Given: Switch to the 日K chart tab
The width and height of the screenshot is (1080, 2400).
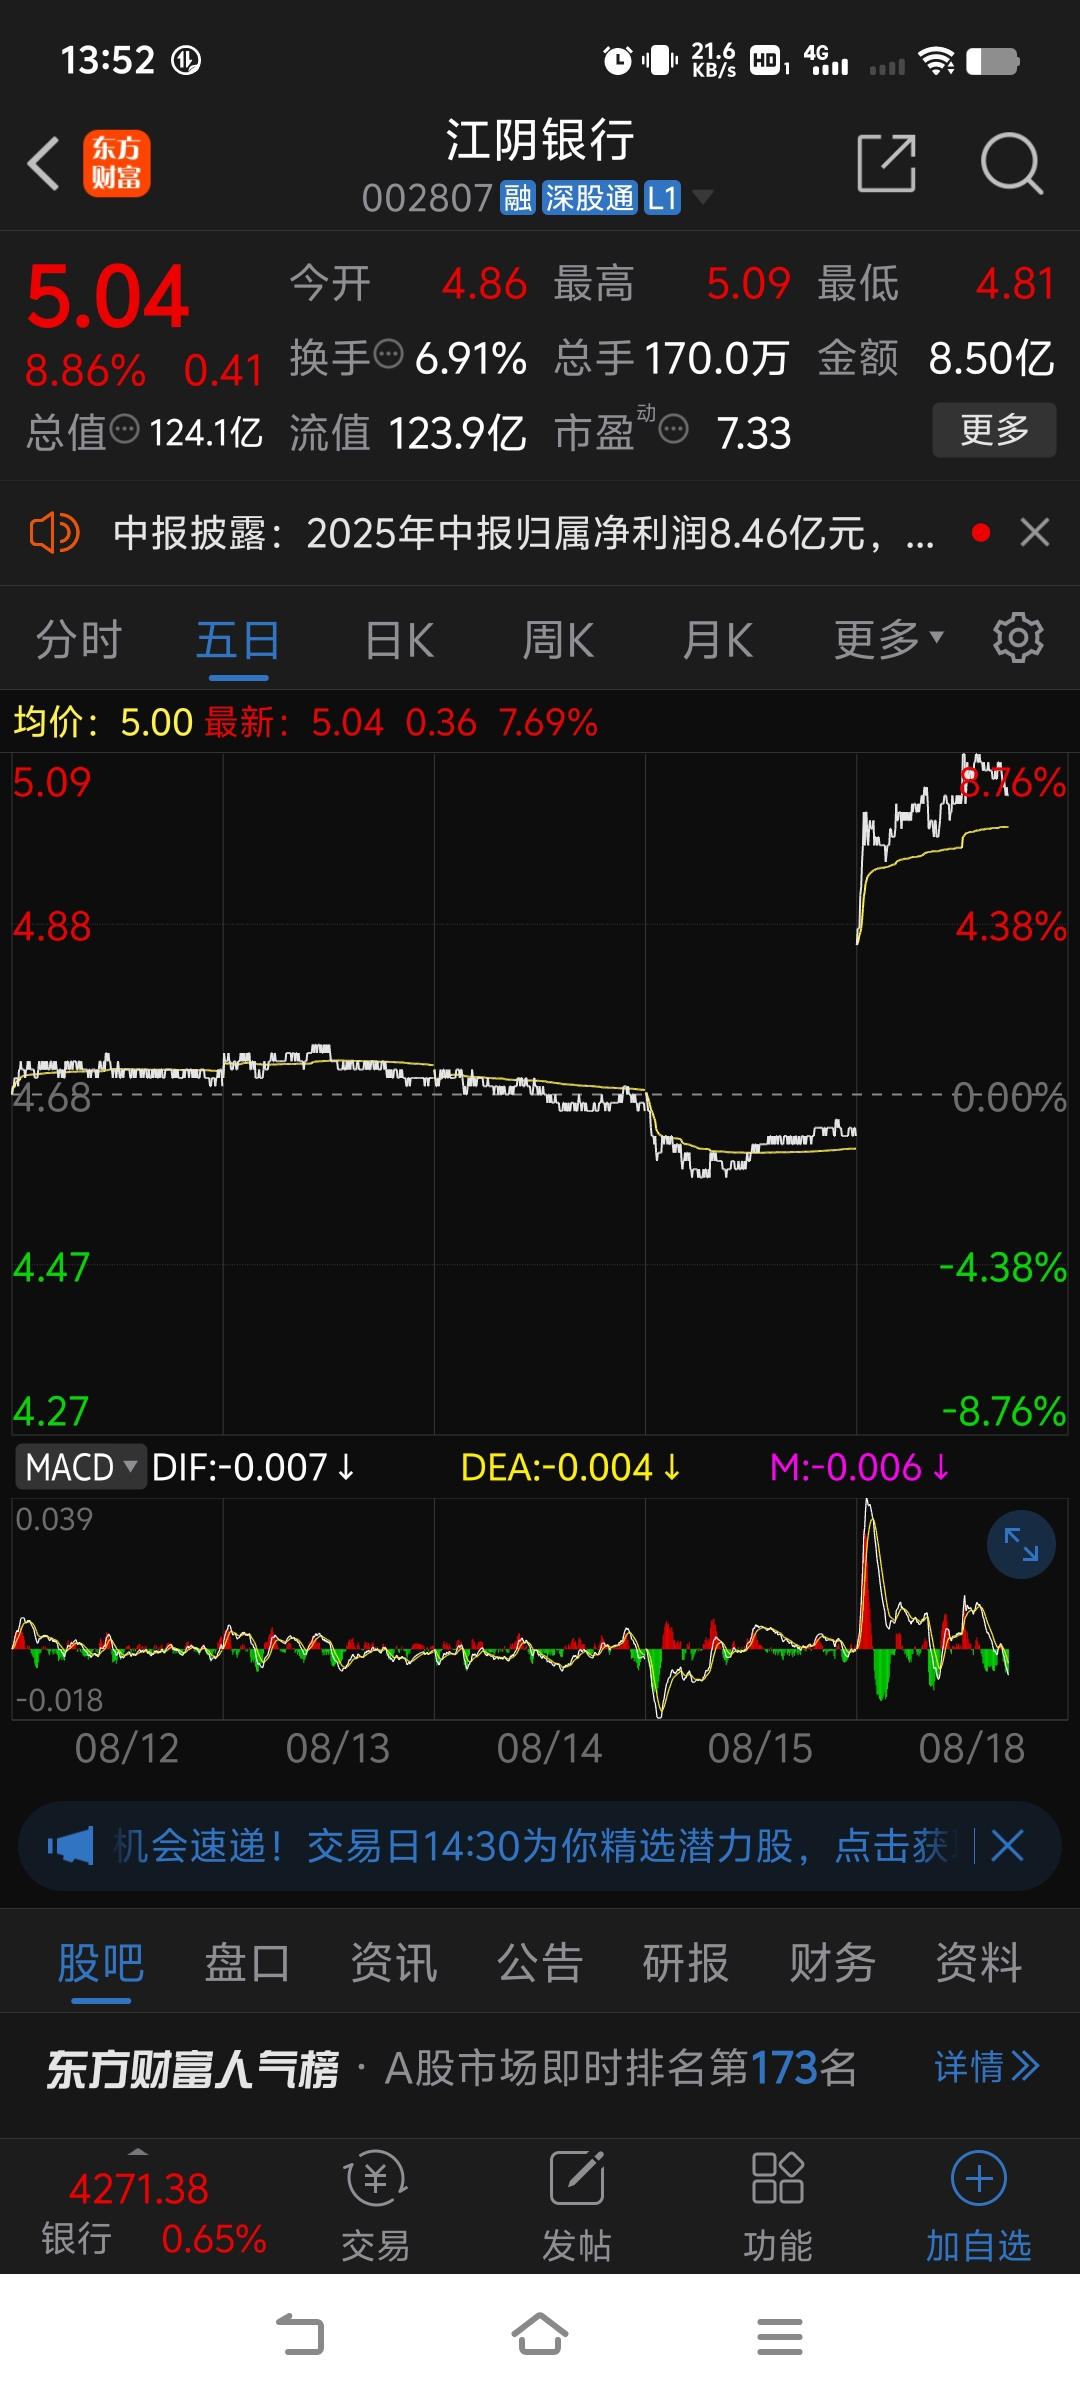Looking at the screenshot, I should 399,640.
